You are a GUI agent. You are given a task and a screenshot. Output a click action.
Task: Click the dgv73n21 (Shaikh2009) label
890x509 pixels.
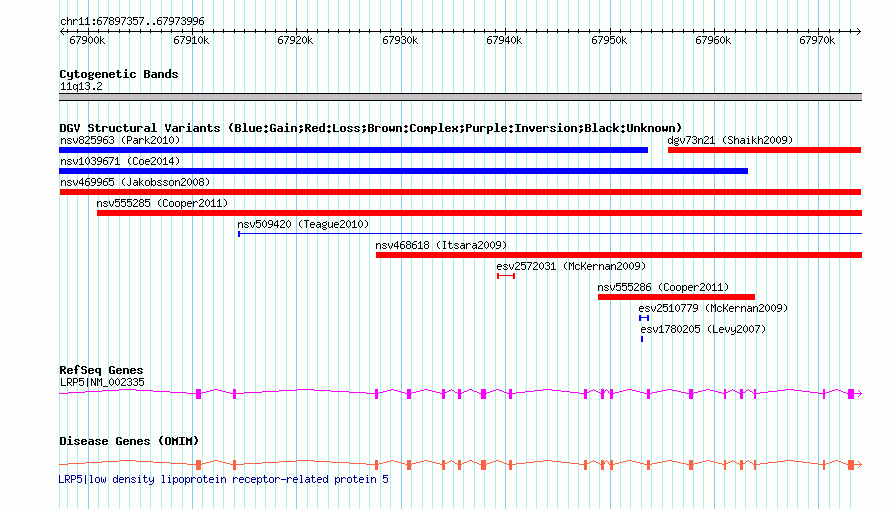click(730, 140)
